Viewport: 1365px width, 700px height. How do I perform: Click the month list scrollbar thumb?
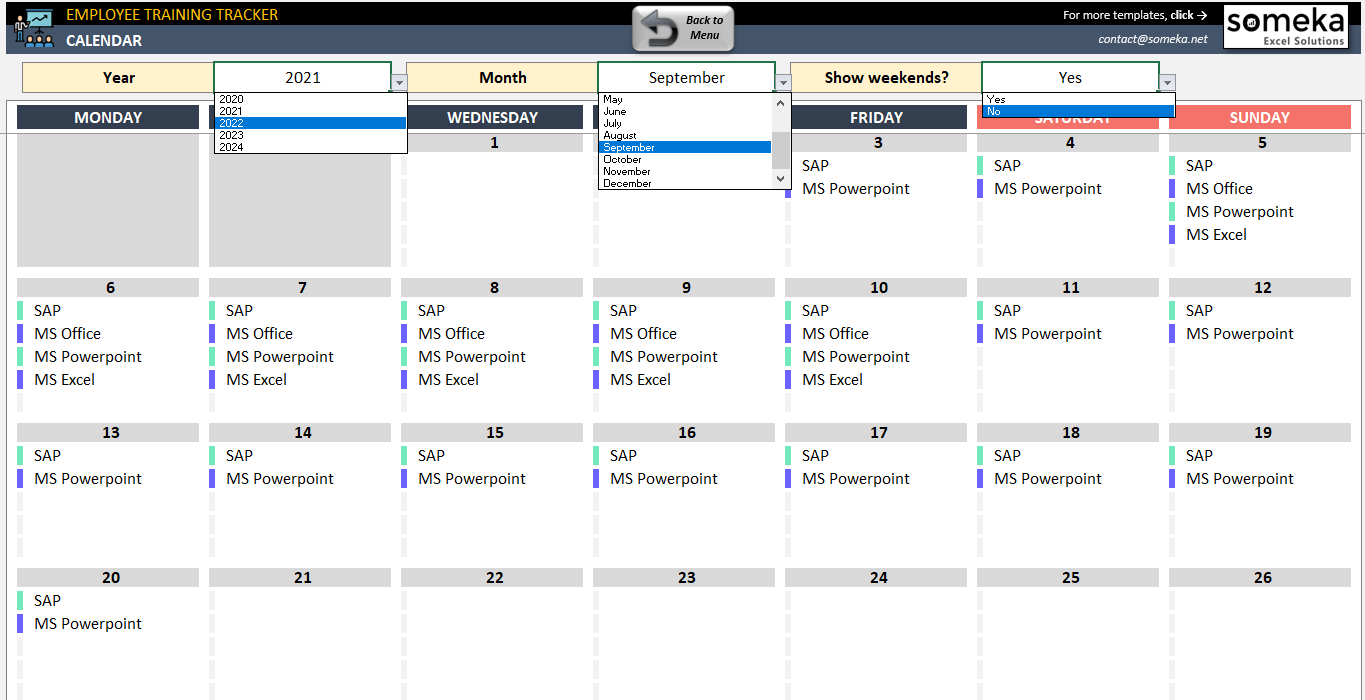[x=782, y=150]
